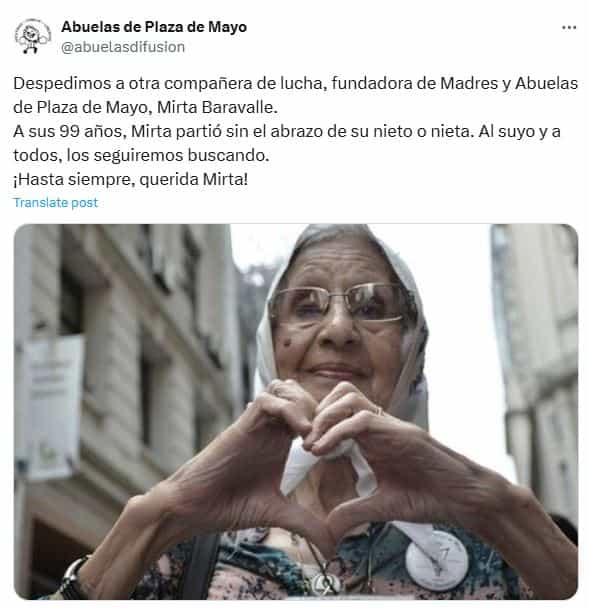
Task: Visit the @abuelasdifusion handle
Action: tap(123, 47)
